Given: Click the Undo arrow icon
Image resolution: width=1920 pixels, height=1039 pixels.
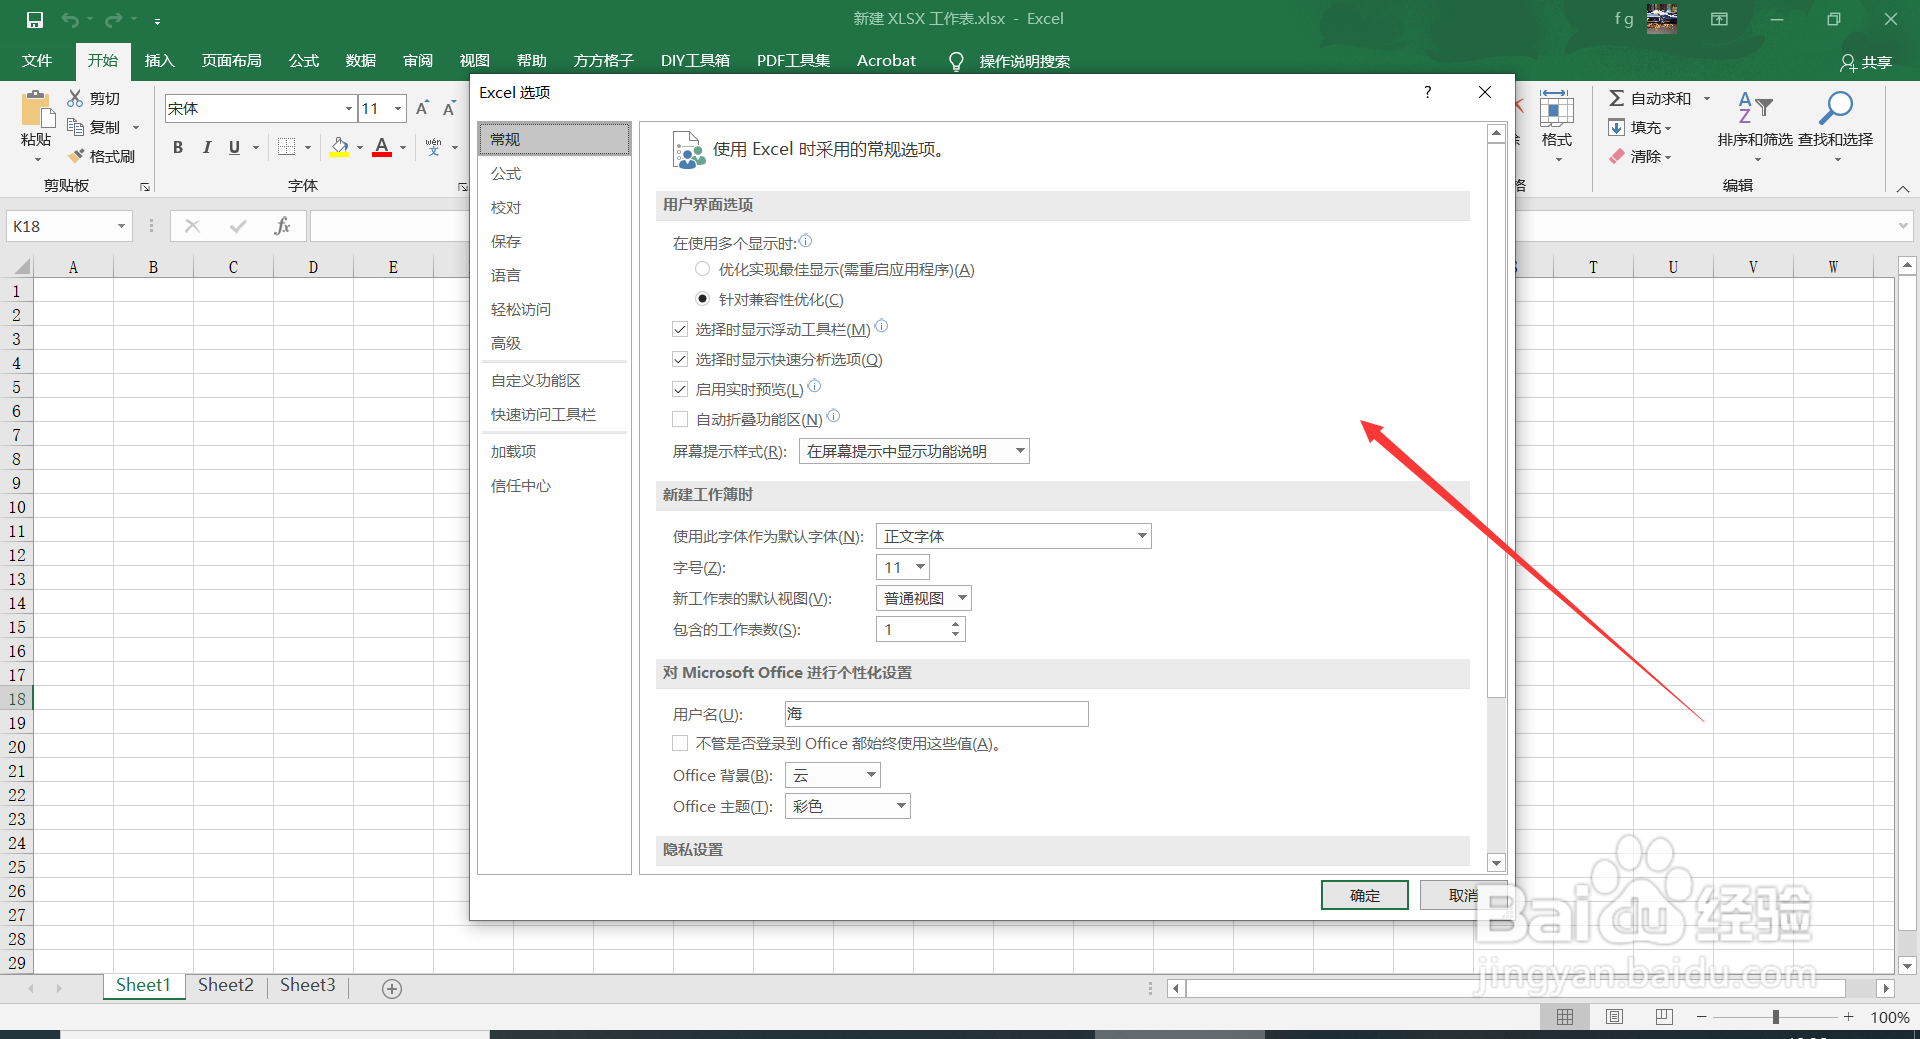Looking at the screenshot, I should click(x=69, y=19).
